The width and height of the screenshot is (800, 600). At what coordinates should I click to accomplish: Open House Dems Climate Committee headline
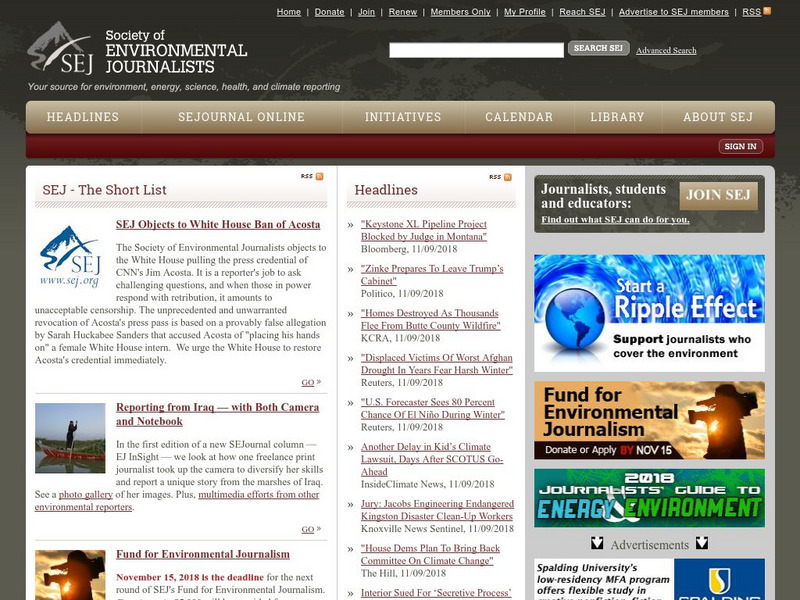430,554
